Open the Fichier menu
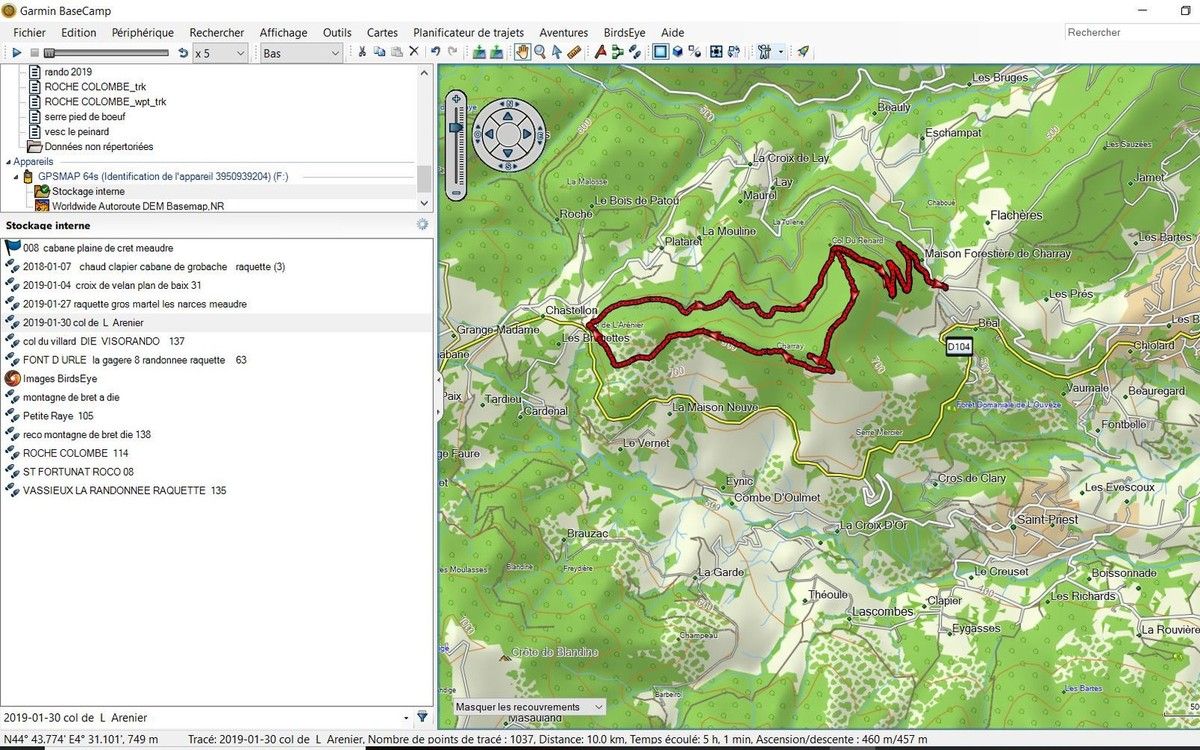 (x=30, y=32)
